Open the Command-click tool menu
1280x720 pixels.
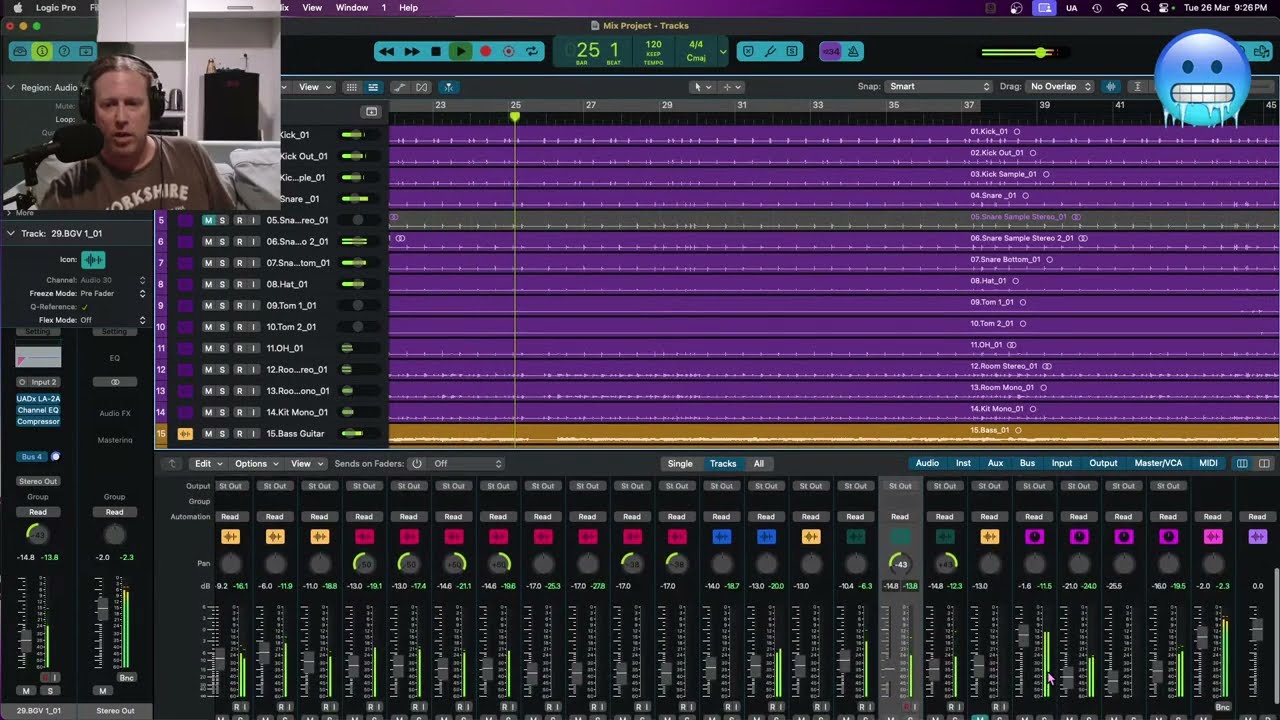pos(731,87)
